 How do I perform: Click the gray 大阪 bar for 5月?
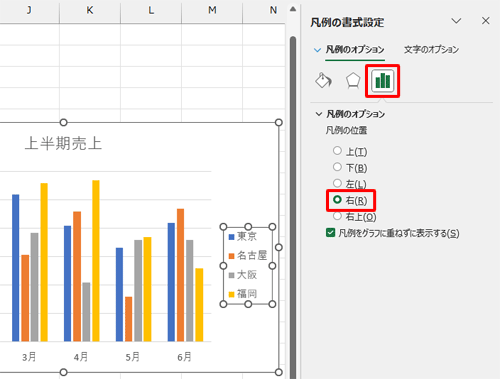coord(138,291)
